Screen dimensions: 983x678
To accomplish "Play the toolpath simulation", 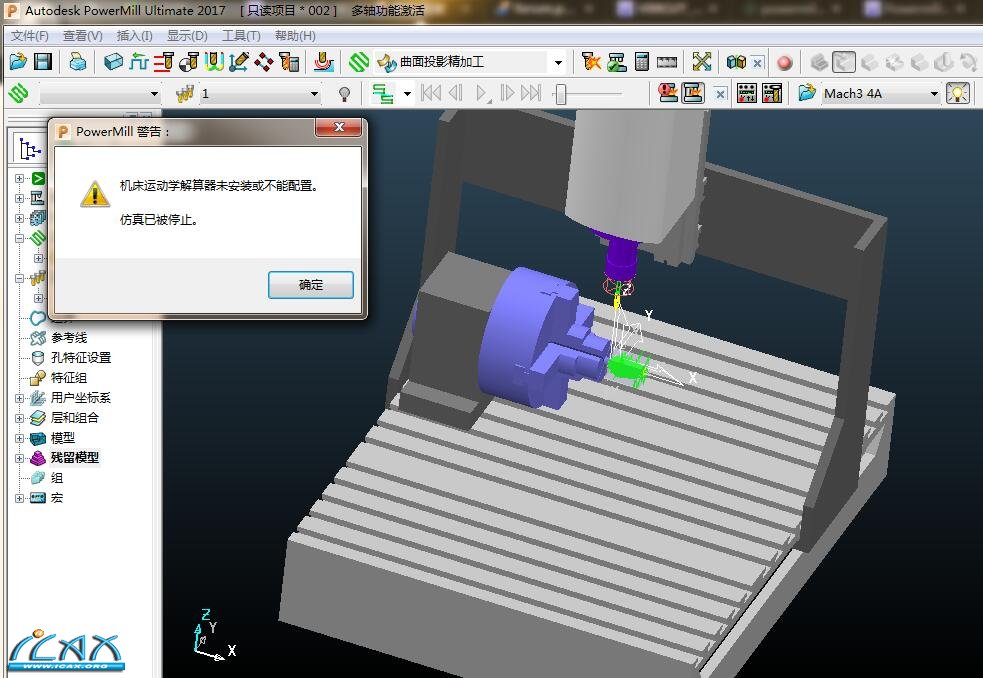I will coord(481,93).
